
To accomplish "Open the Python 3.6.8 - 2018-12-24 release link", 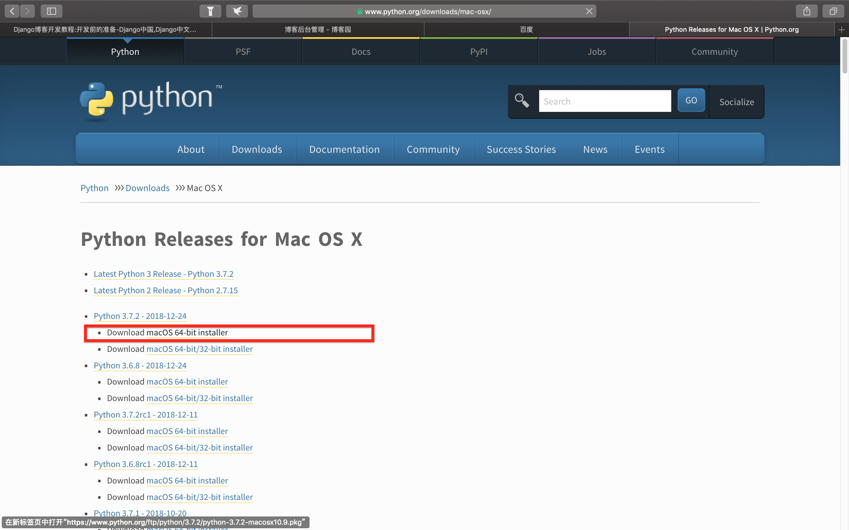I will 140,365.
